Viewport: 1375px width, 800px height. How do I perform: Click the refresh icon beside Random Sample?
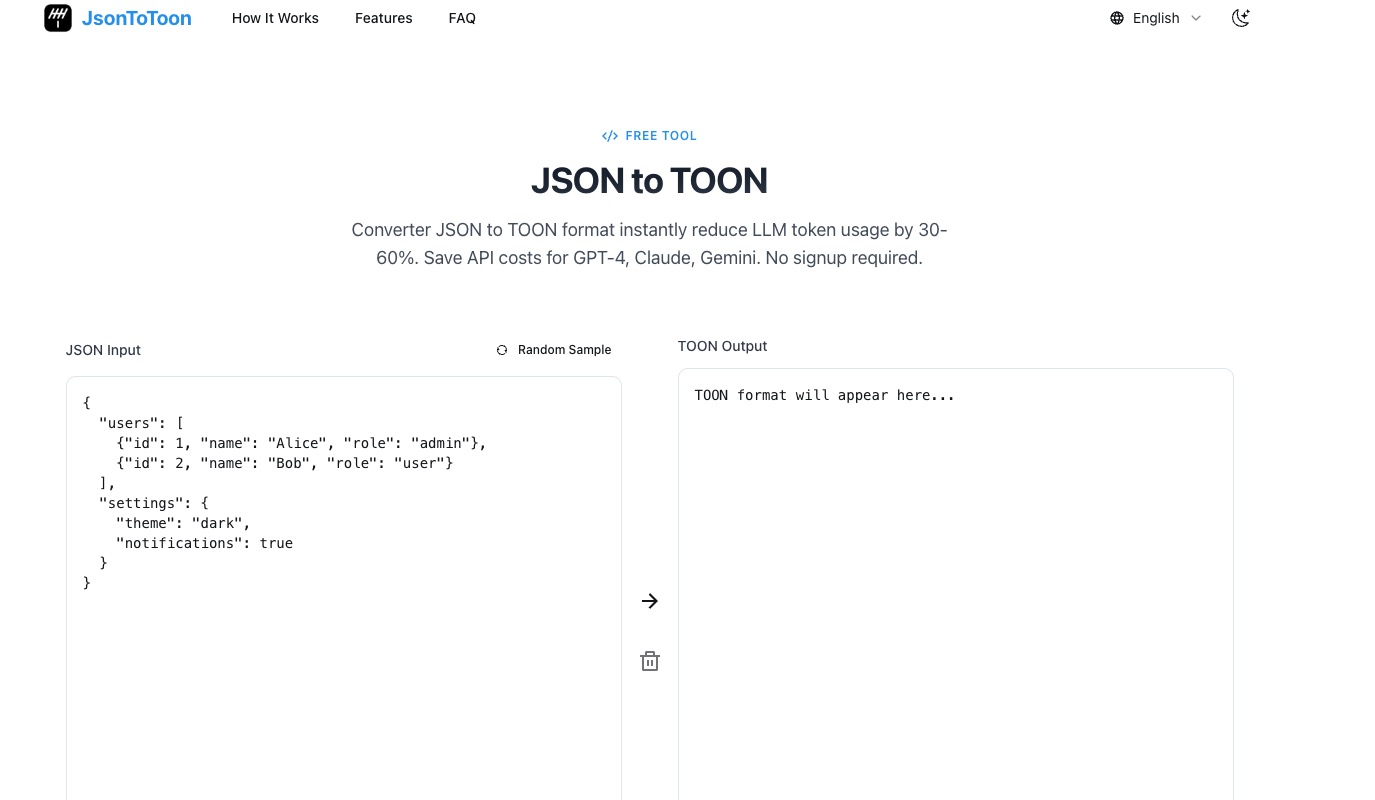[502, 350]
